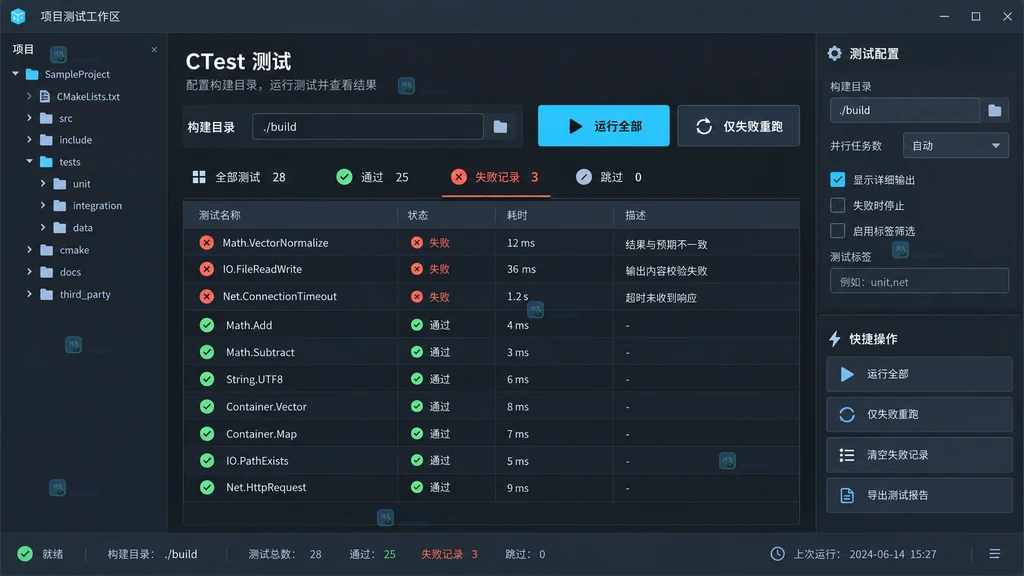
Task: Switch to 跳过 tab
Action: (609, 178)
